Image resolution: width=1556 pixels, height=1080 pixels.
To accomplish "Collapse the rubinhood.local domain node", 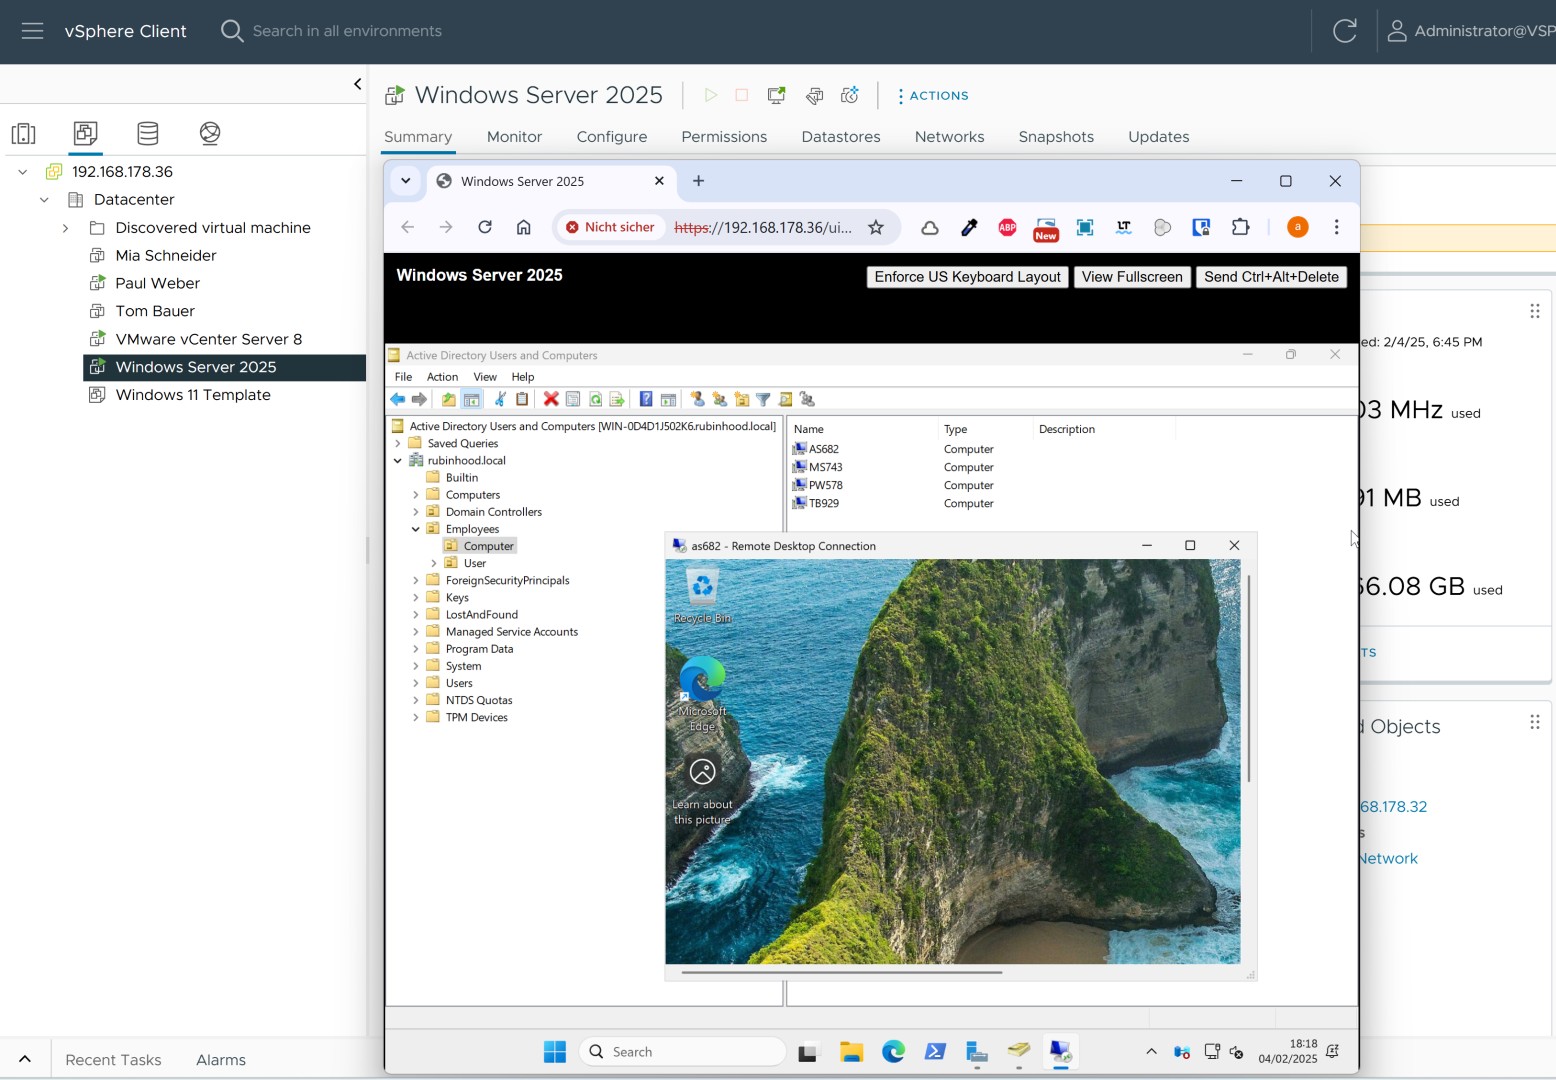I will (398, 460).
